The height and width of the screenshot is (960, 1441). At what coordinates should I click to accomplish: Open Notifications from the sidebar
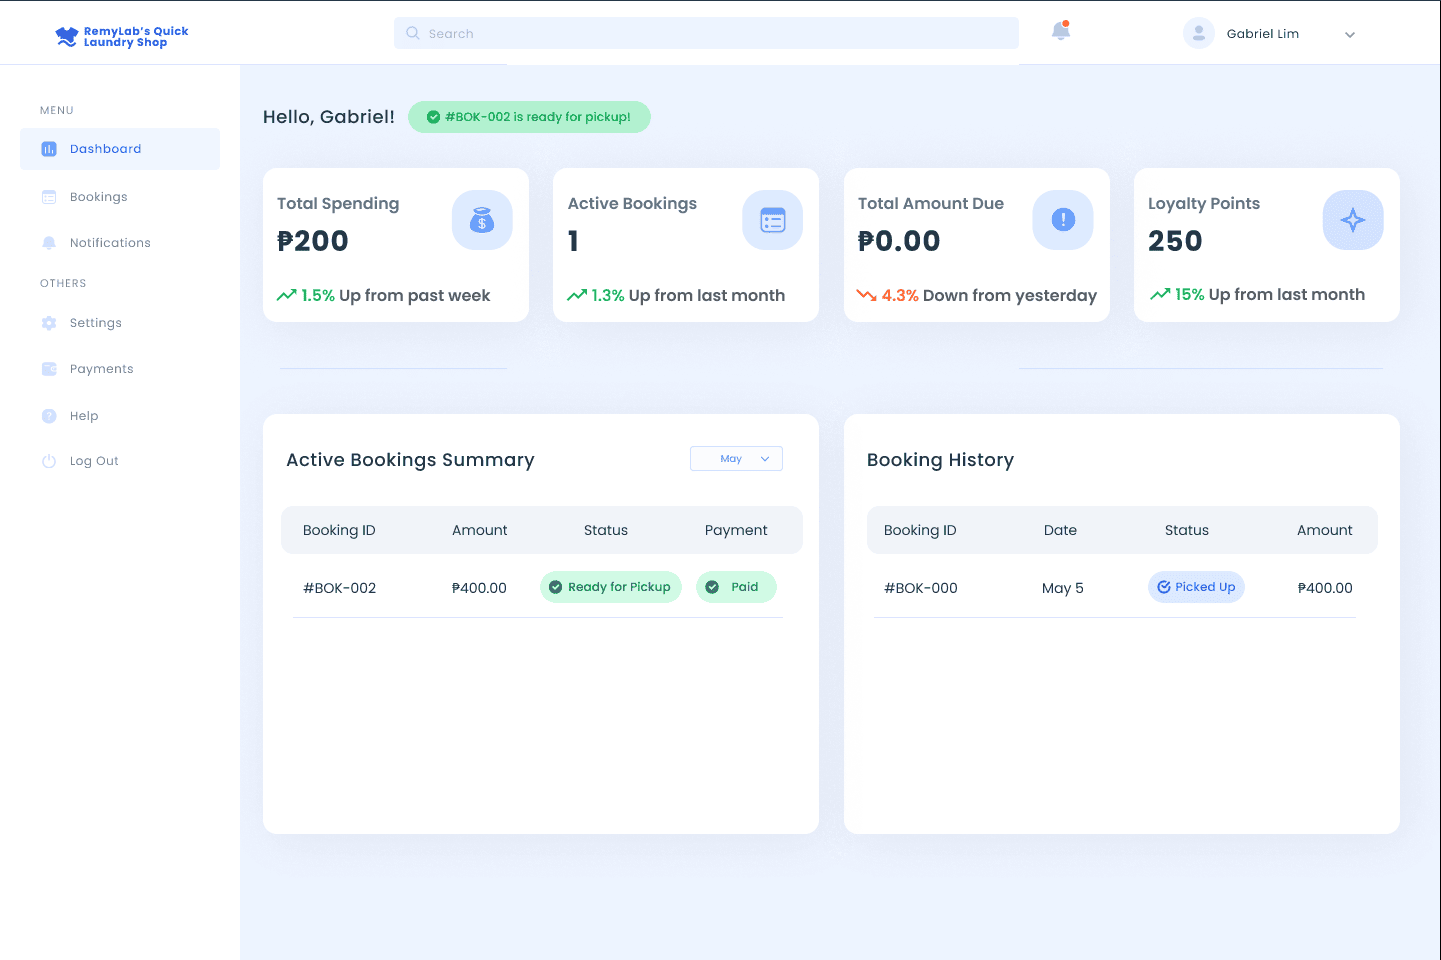[x=110, y=243]
